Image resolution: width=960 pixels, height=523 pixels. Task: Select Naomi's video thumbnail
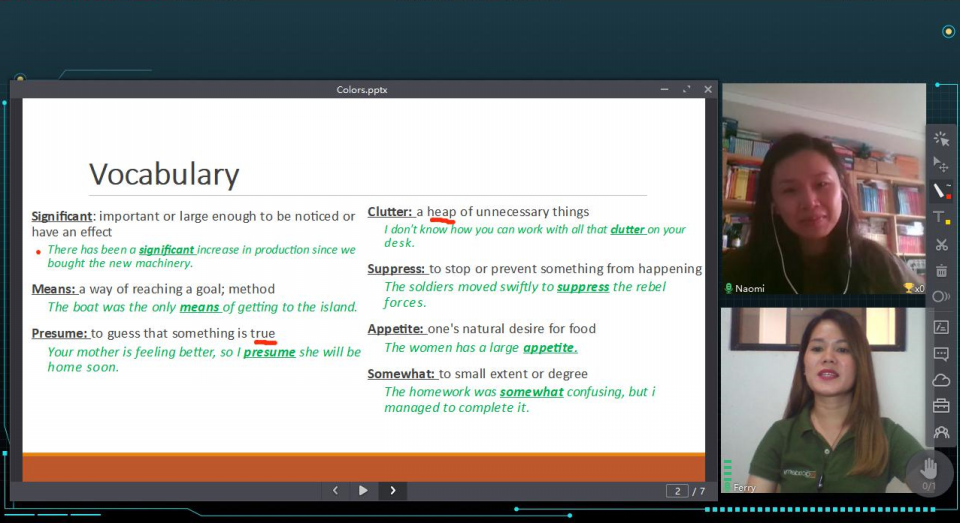[823, 189]
